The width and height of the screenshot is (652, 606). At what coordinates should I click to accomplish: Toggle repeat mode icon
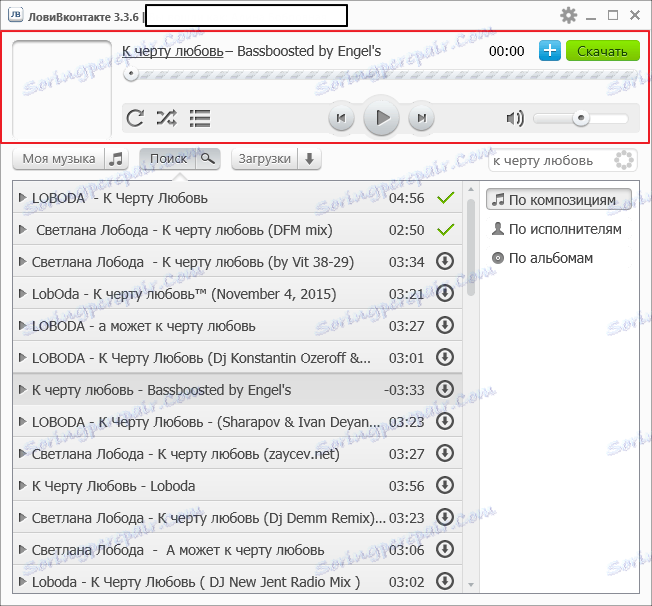(x=135, y=119)
